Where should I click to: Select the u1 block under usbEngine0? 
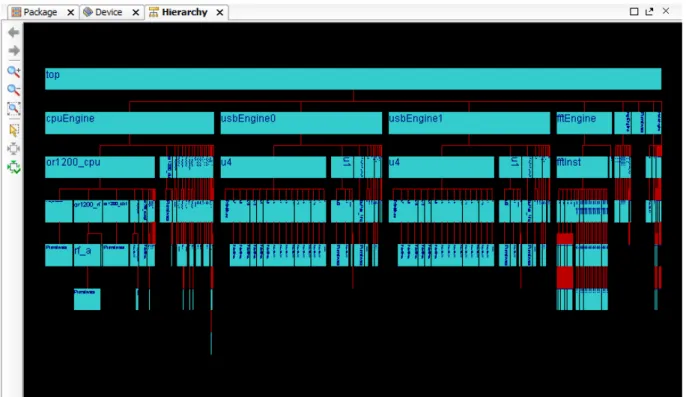(x=342, y=167)
